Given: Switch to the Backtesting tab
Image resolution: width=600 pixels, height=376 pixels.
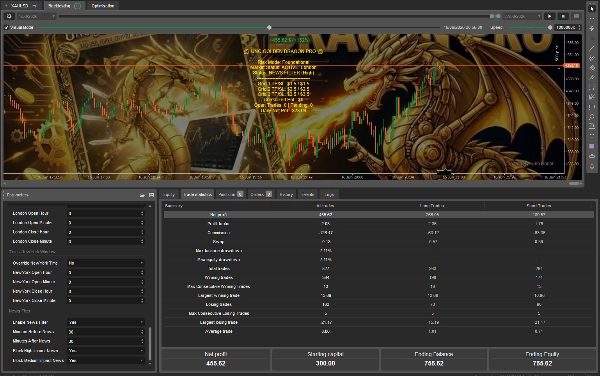Looking at the screenshot, I should (64, 6).
